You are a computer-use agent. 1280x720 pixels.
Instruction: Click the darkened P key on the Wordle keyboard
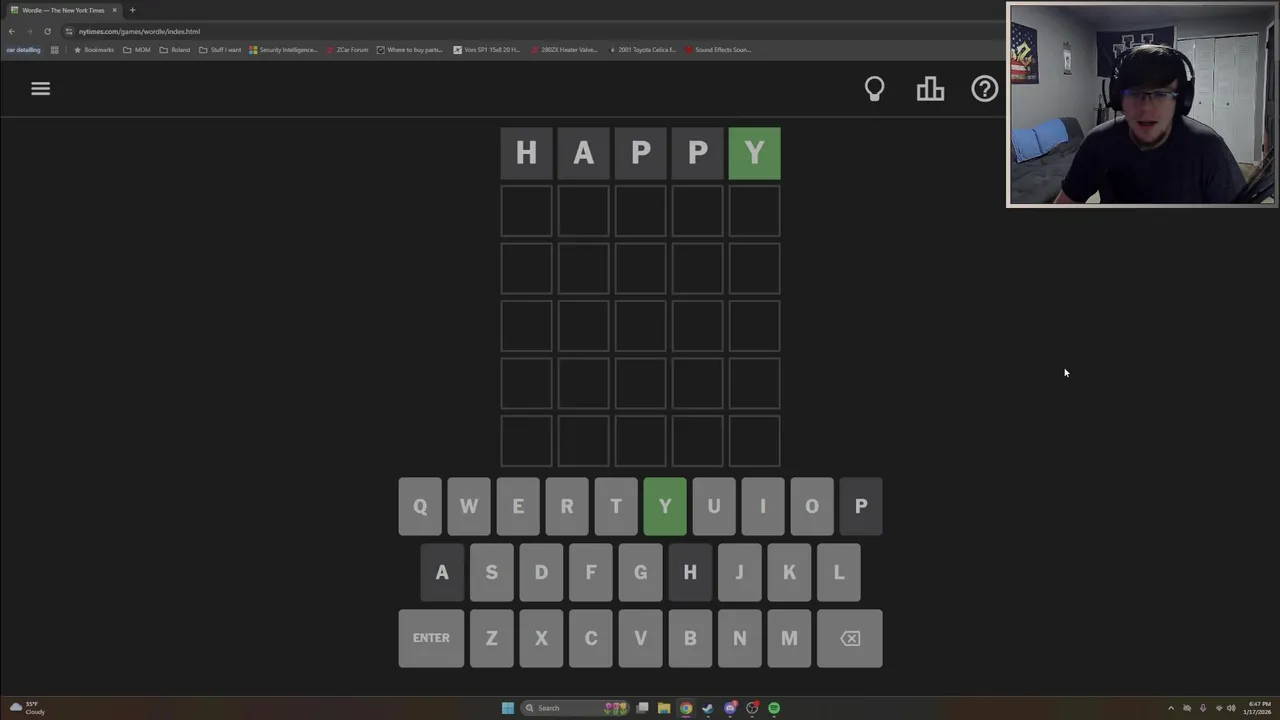[x=861, y=506]
